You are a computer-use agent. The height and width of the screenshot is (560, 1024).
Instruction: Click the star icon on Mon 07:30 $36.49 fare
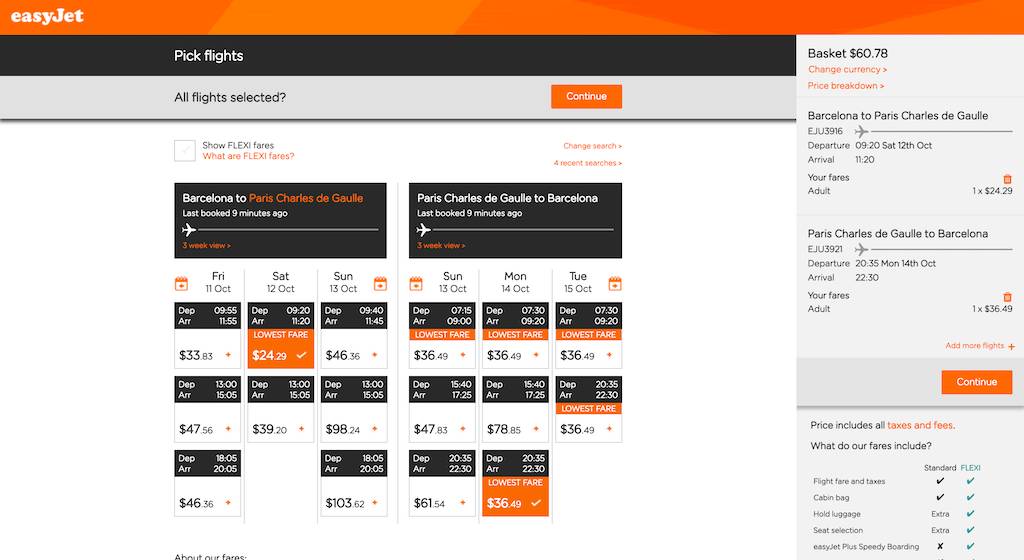(536, 355)
